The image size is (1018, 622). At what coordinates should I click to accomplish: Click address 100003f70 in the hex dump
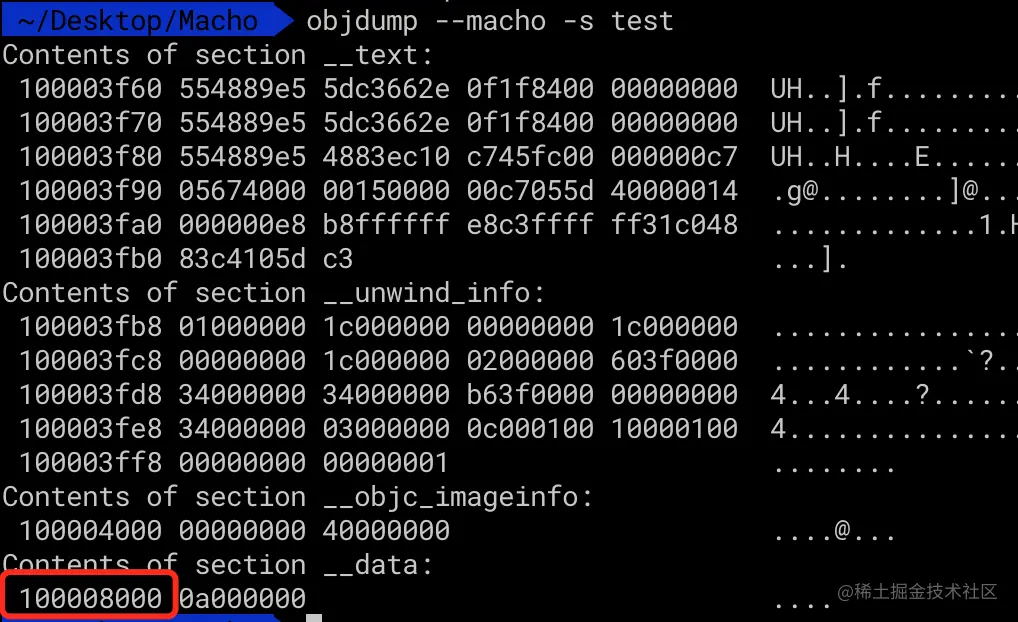[x=90, y=122]
